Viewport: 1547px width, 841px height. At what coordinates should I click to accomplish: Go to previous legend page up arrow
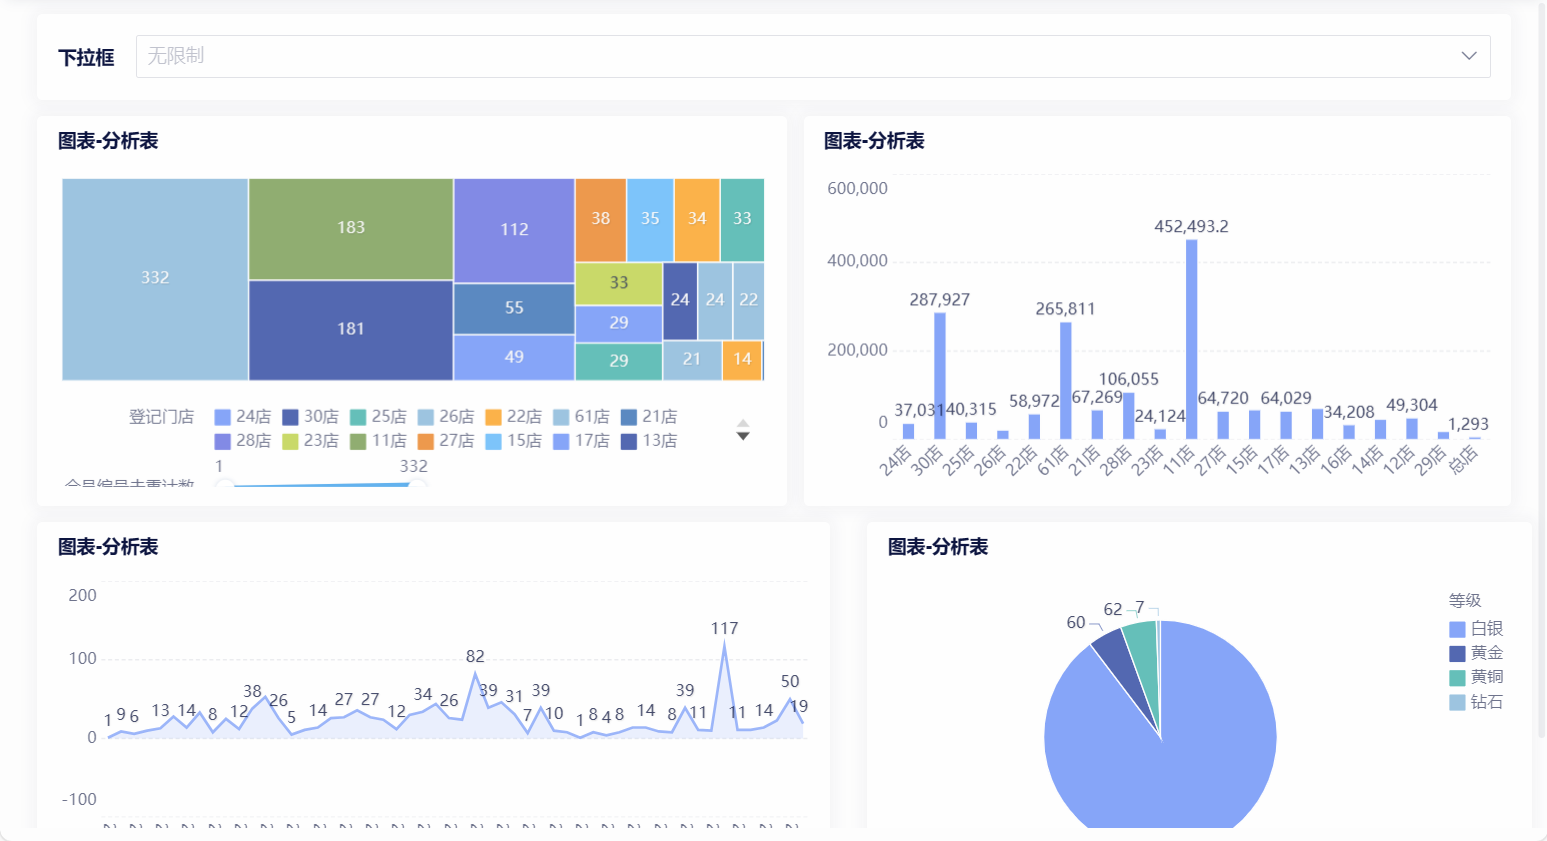tap(743, 422)
